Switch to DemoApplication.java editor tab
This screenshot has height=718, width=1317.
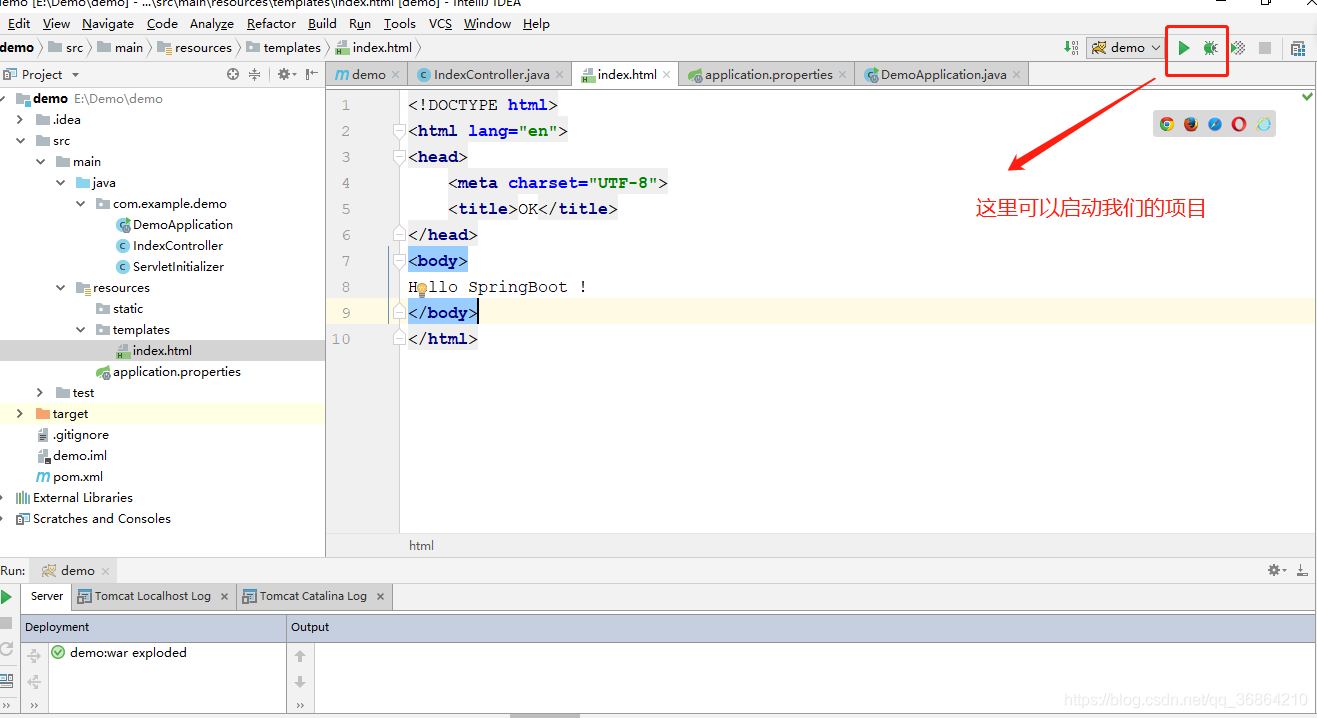pos(943,74)
